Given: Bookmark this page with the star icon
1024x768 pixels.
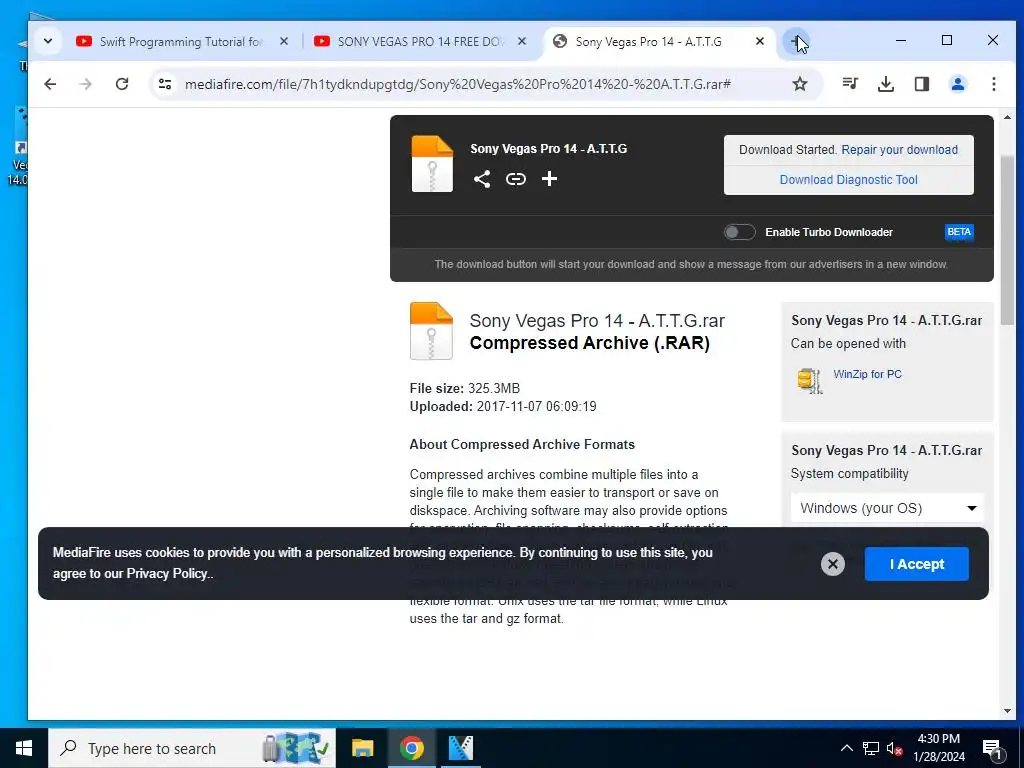Looking at the screenshot, I should pos(800,84).
